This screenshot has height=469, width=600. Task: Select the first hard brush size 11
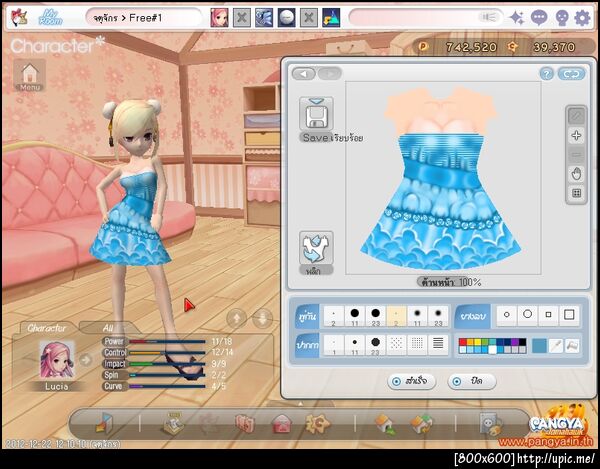[x=355, y=316]
